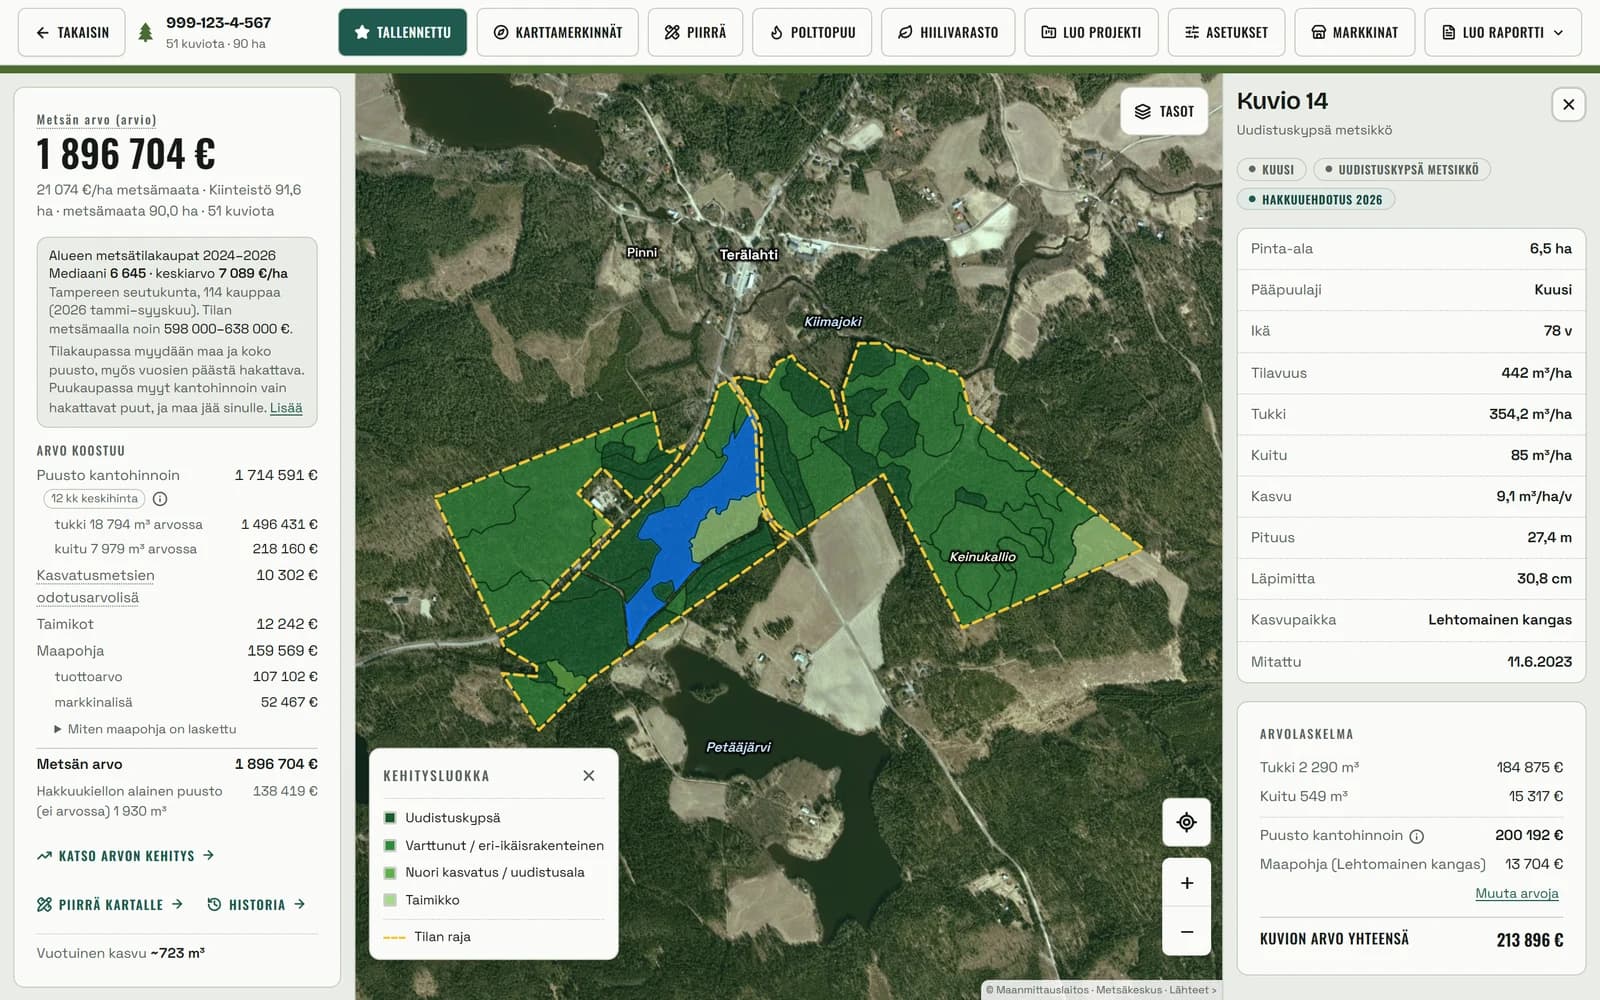The image size is (1600, 1000).
Task: Click the Lähteet sources link on map
Action: point(1192,990)
